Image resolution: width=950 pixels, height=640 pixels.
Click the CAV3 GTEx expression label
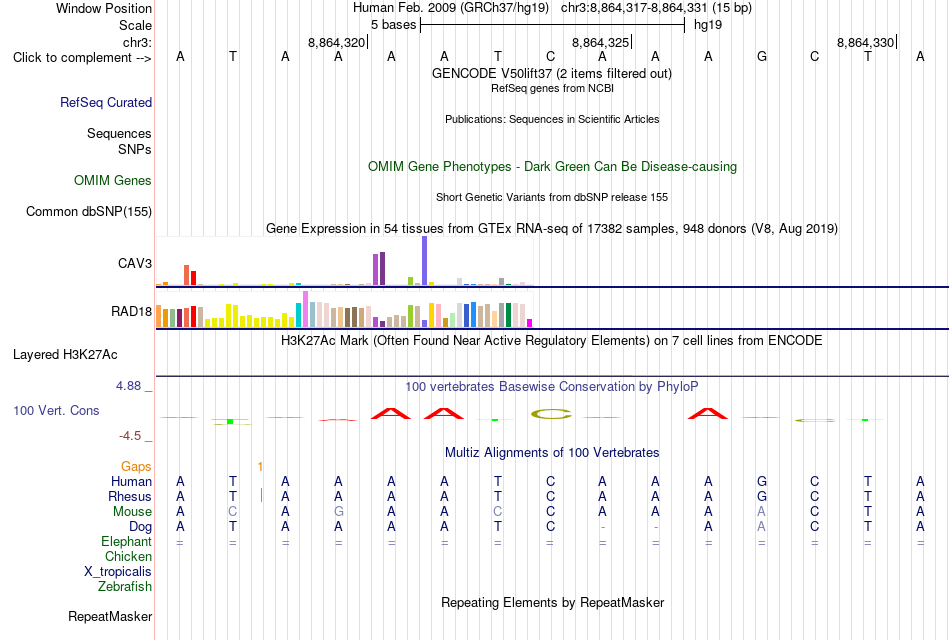pos(135,263)
